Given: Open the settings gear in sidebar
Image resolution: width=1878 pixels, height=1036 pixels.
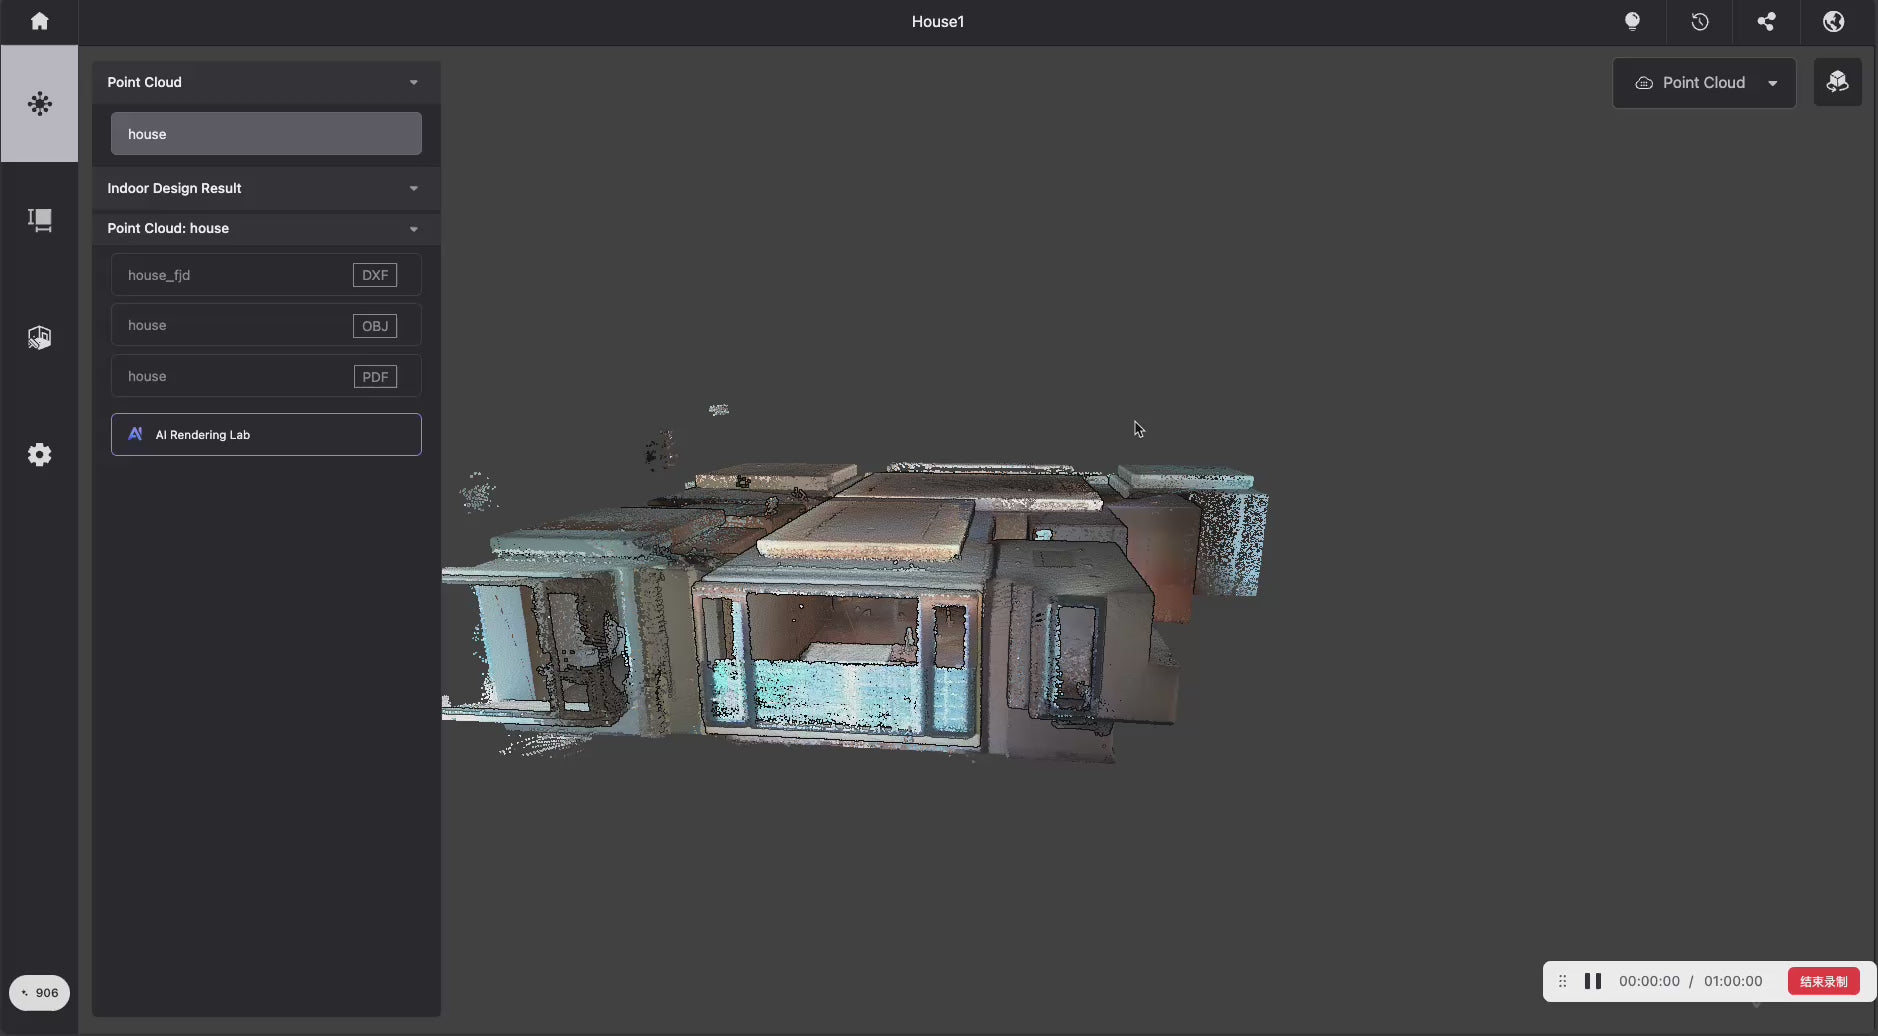Looking at the screenshot, I should point(39,455).
